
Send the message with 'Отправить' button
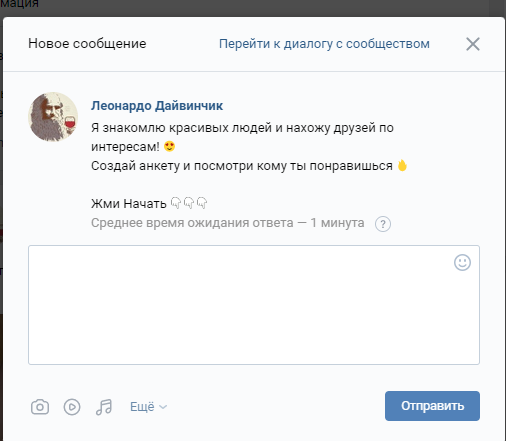point(432,406)
